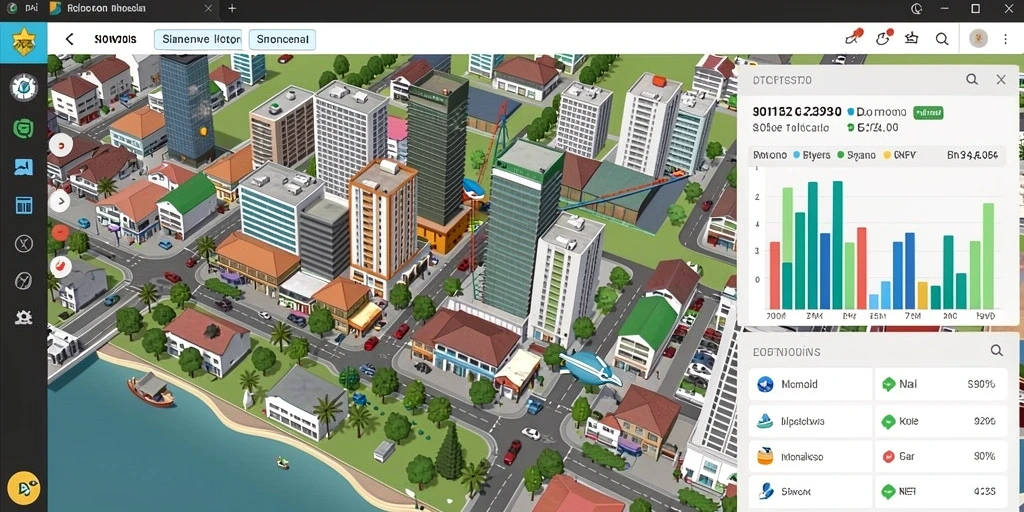Click the boat on the water

[x=151, y=390]
